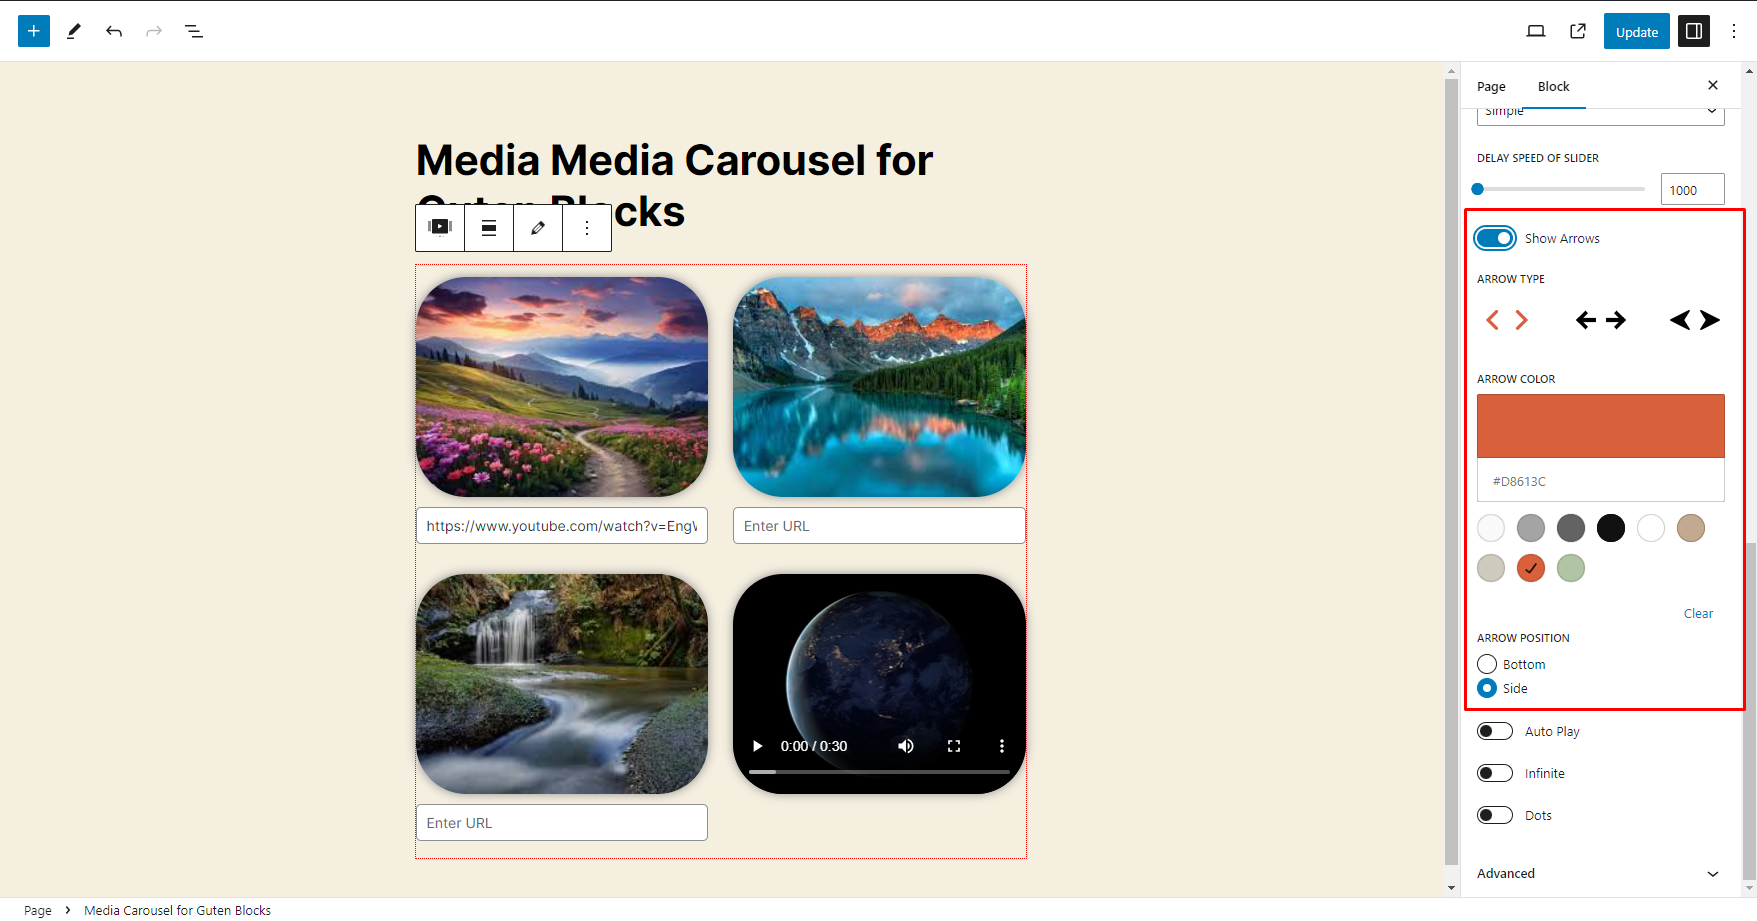
Task: Click Page in the breadcrumb
Action: 38,910
